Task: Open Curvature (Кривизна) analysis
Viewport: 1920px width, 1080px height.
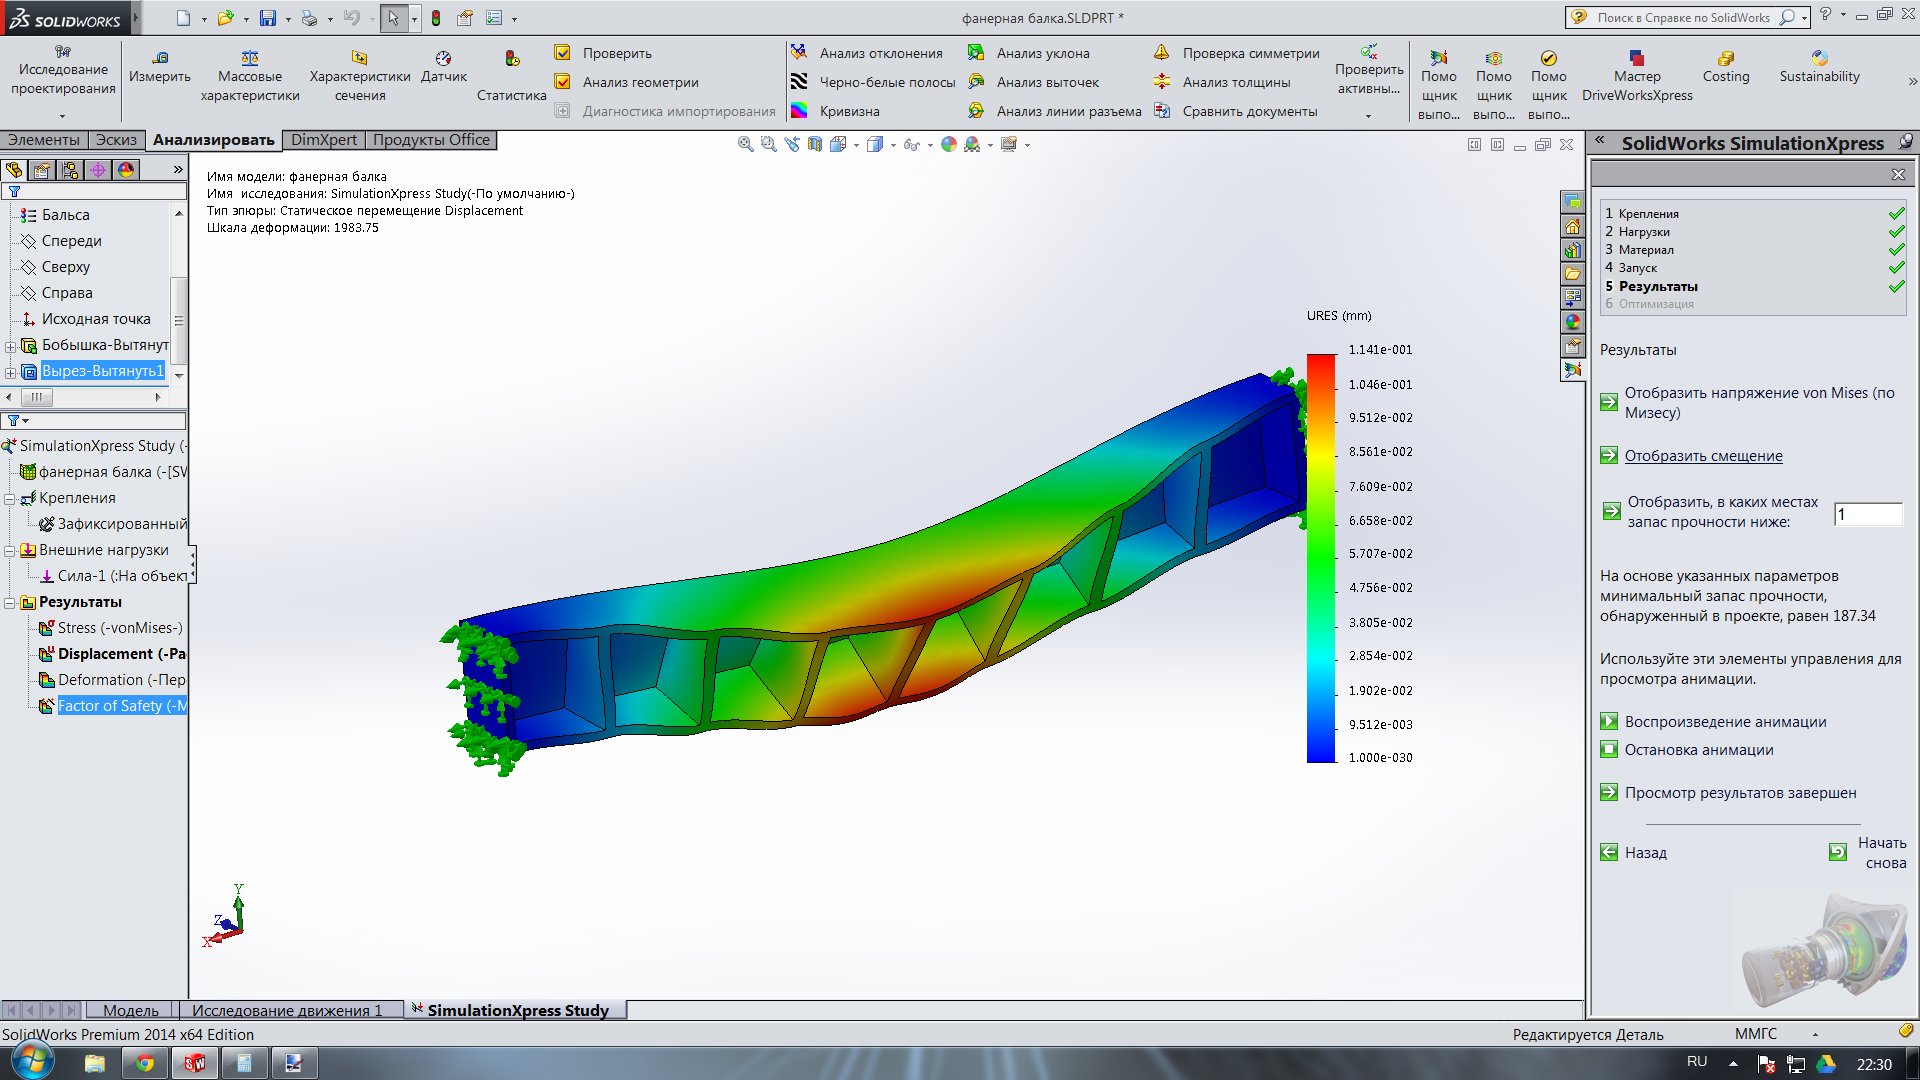Action: pos(849,111)
